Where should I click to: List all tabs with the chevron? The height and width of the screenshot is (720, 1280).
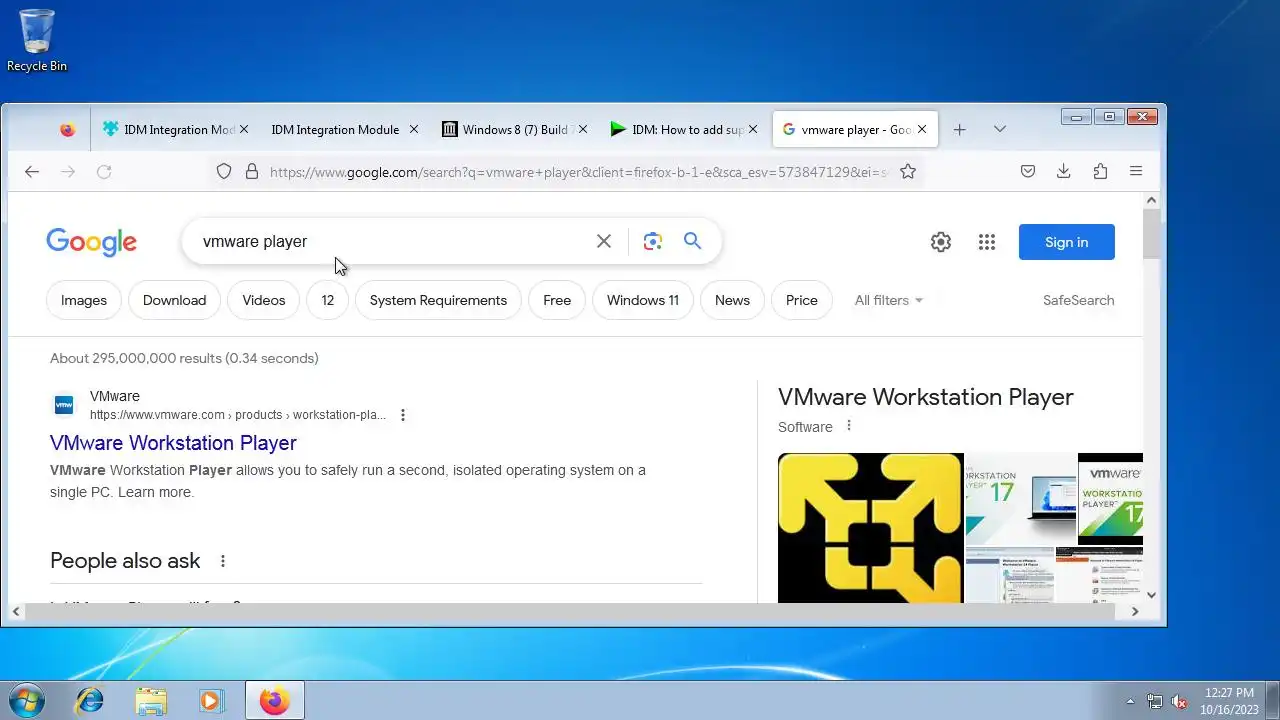[x=1000, y=130]
